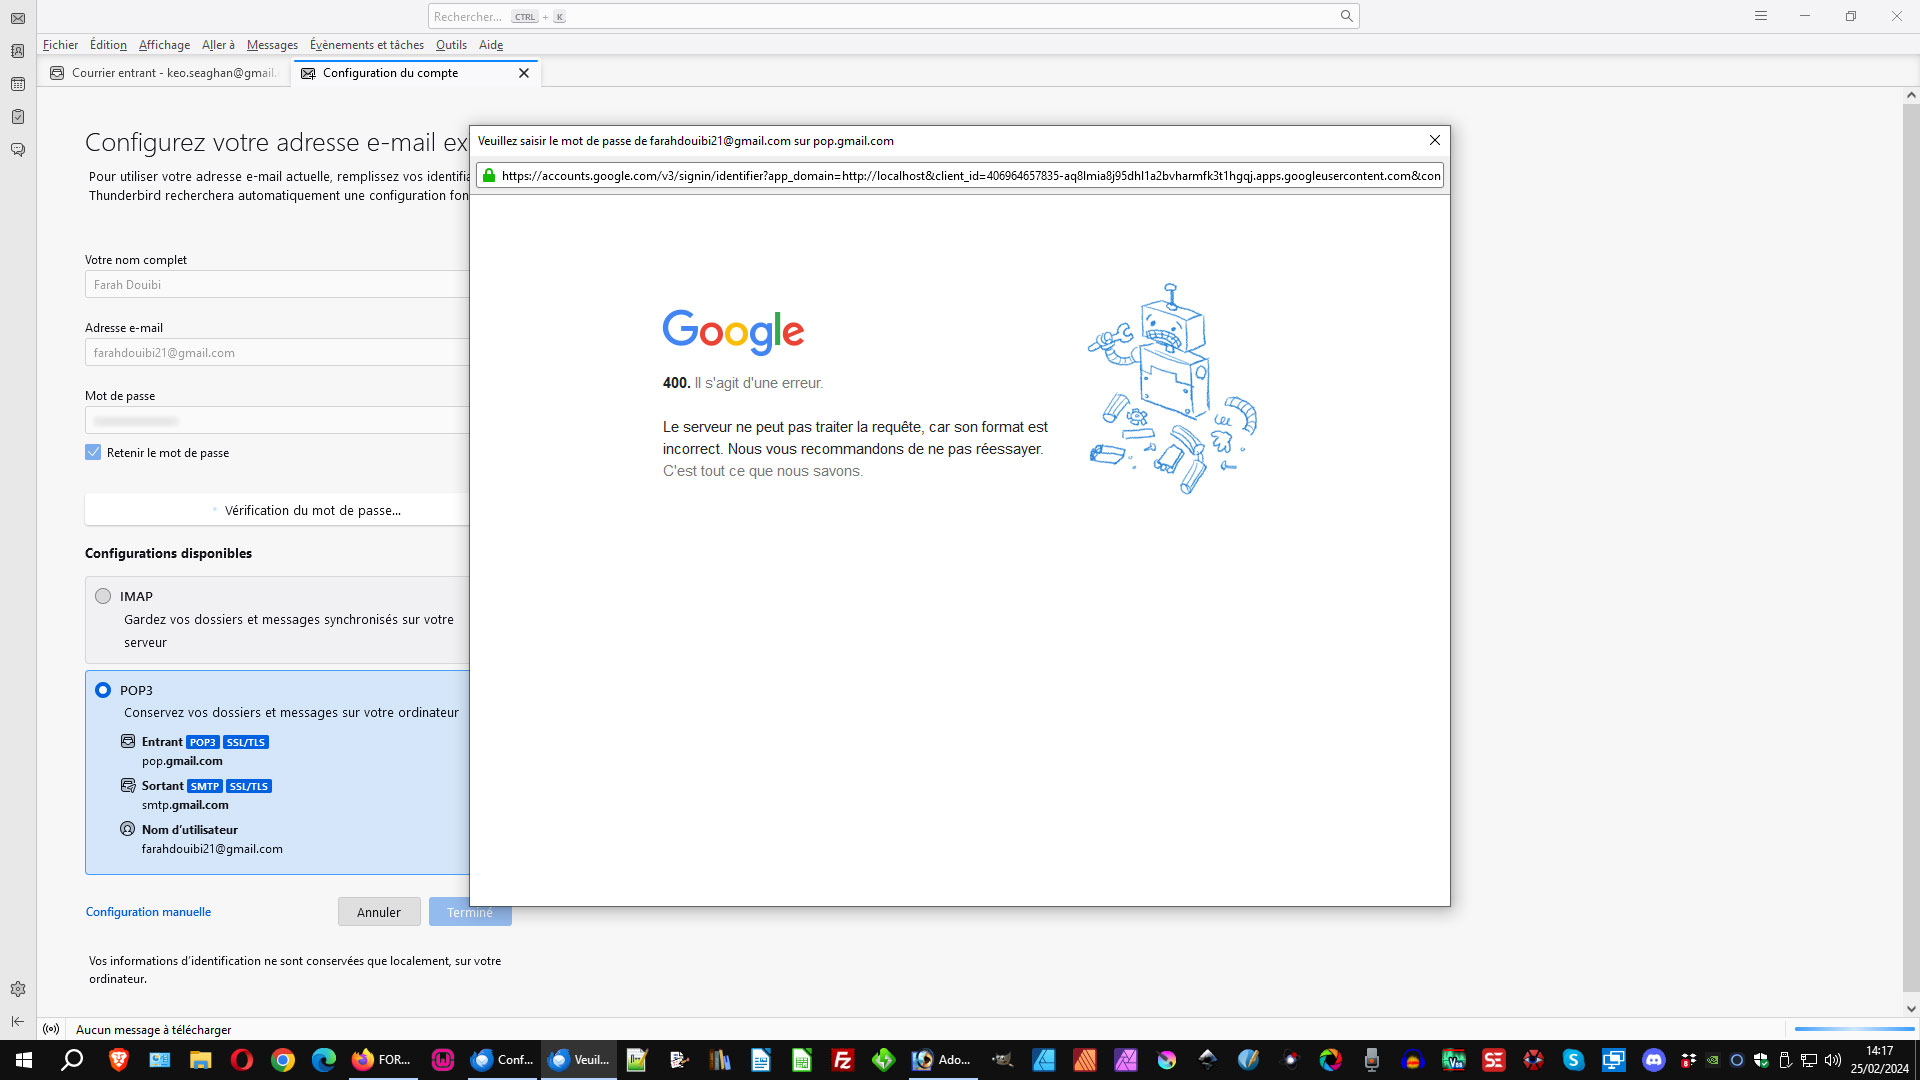Image resolution: width=1920 pixels, height=1080 pixels.
Task: Open the Chat sidebar icon
Action: click(x=18, y=150)
